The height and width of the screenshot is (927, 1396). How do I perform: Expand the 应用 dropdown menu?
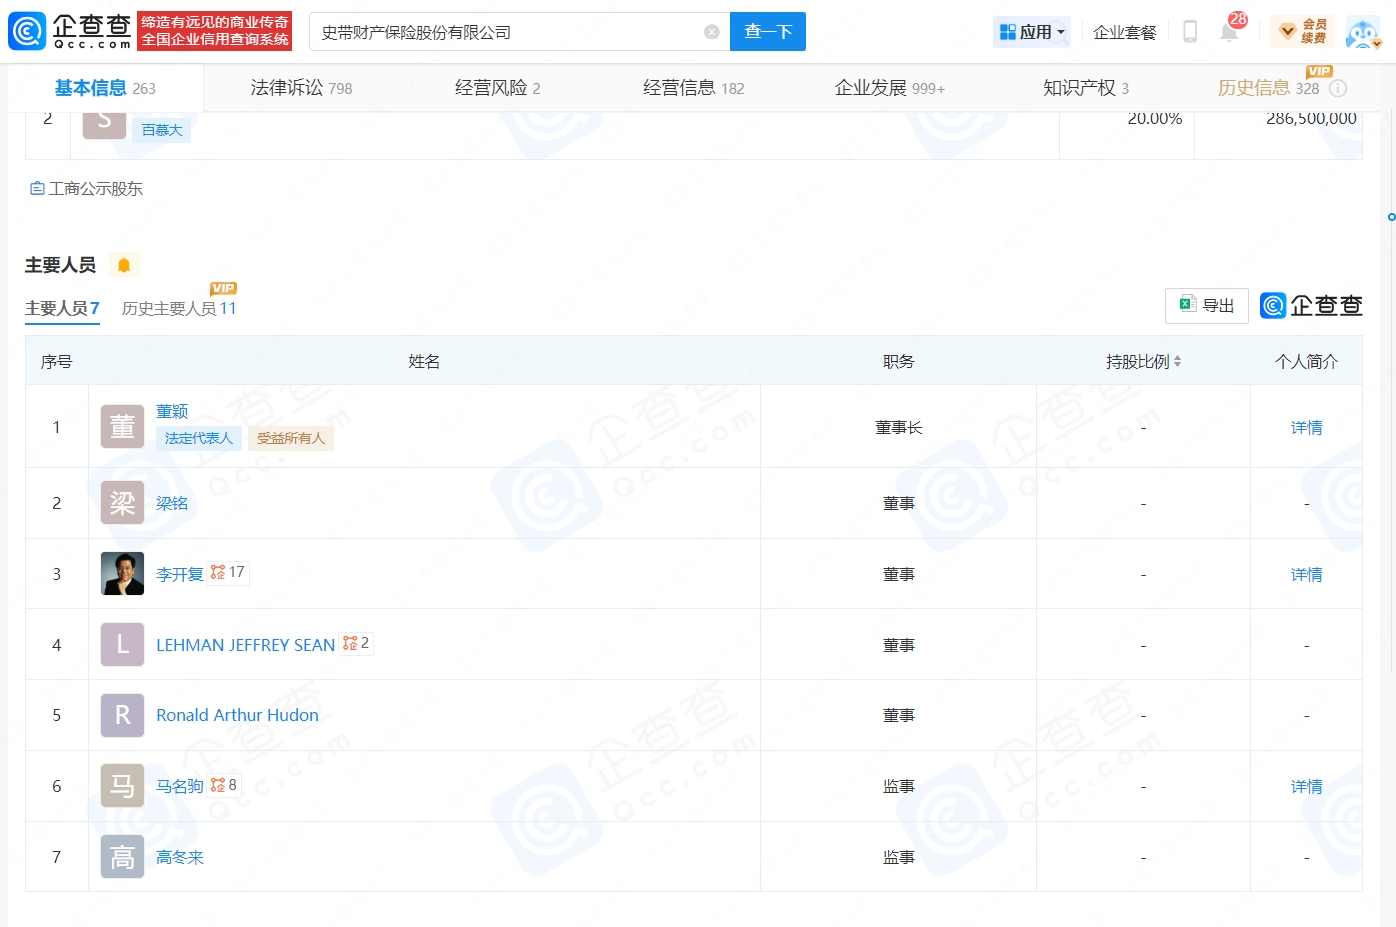[1033, 32]
